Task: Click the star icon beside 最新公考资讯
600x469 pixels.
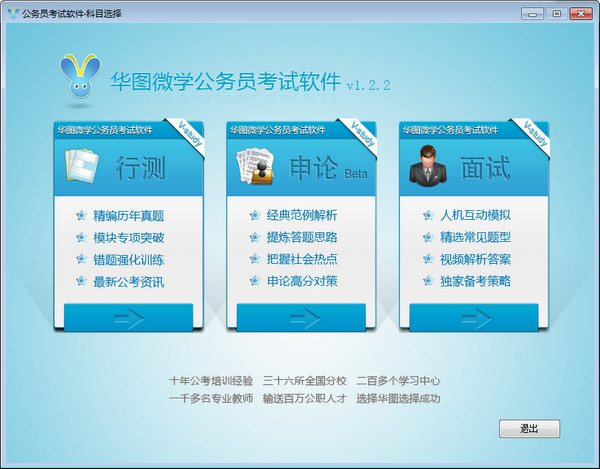Action: 81,282
